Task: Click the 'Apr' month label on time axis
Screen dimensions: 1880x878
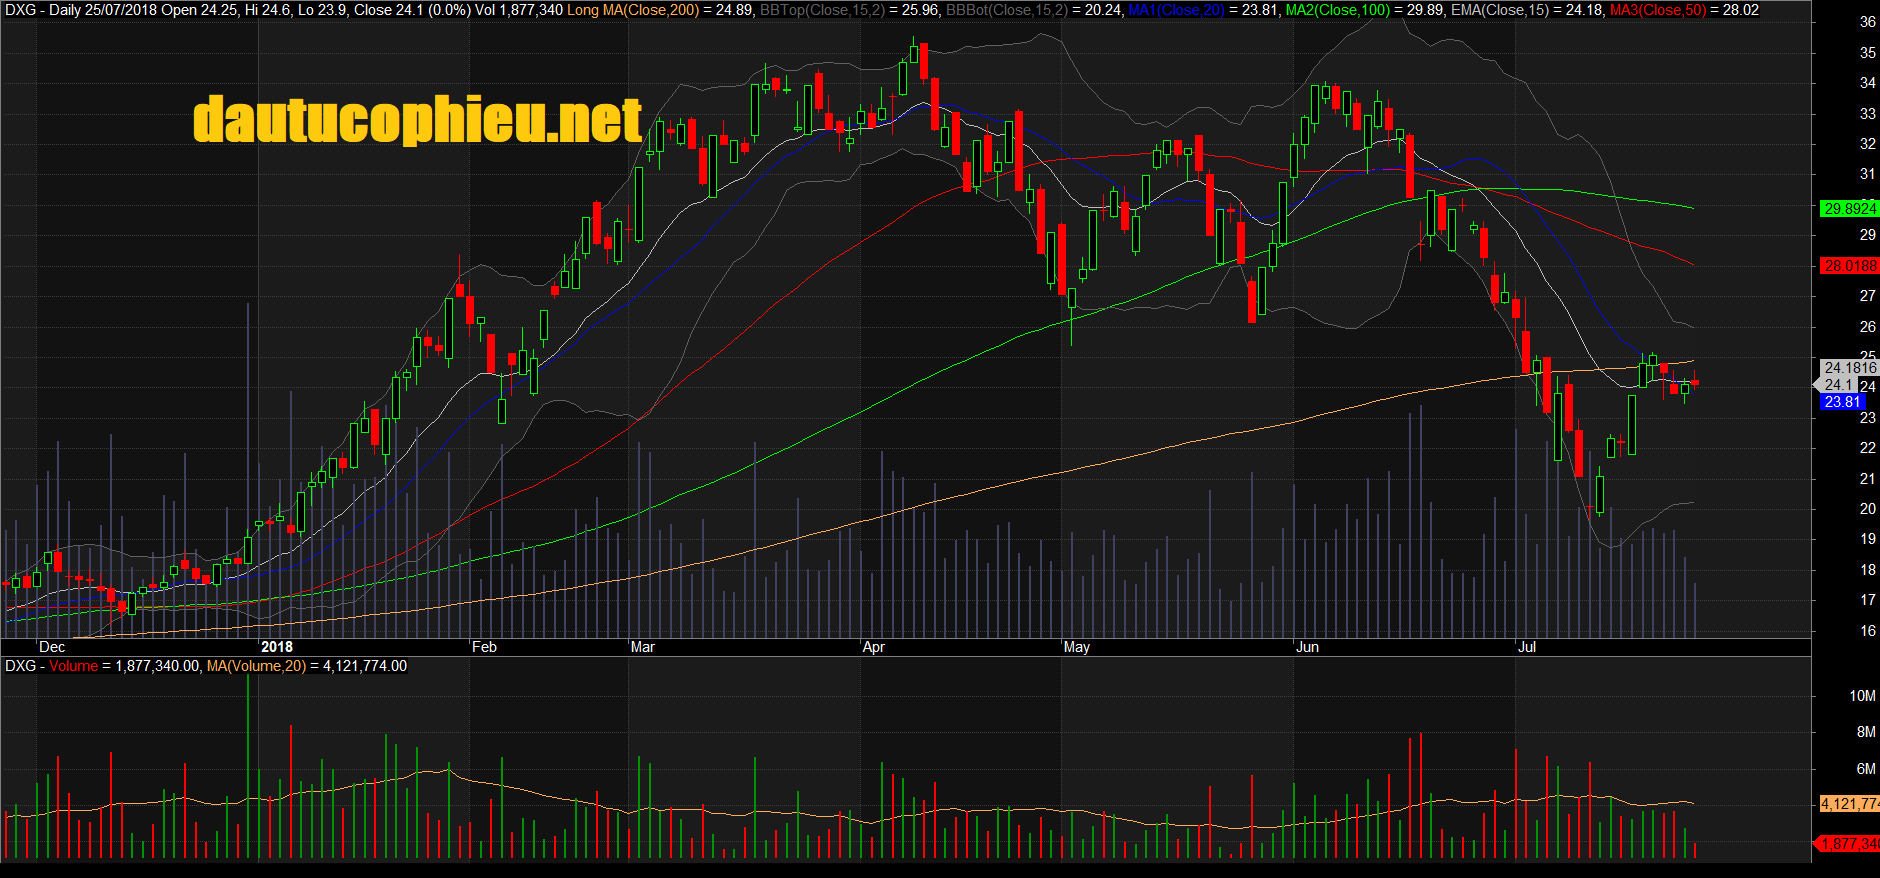Action: (874, 647)
